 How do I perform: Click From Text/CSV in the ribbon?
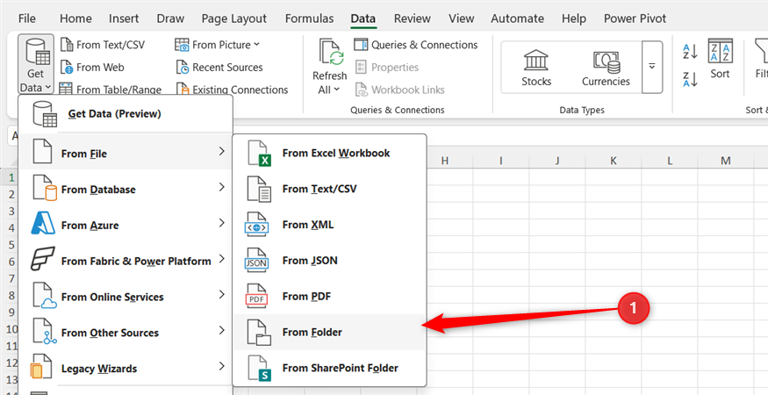tap(102, 45)
